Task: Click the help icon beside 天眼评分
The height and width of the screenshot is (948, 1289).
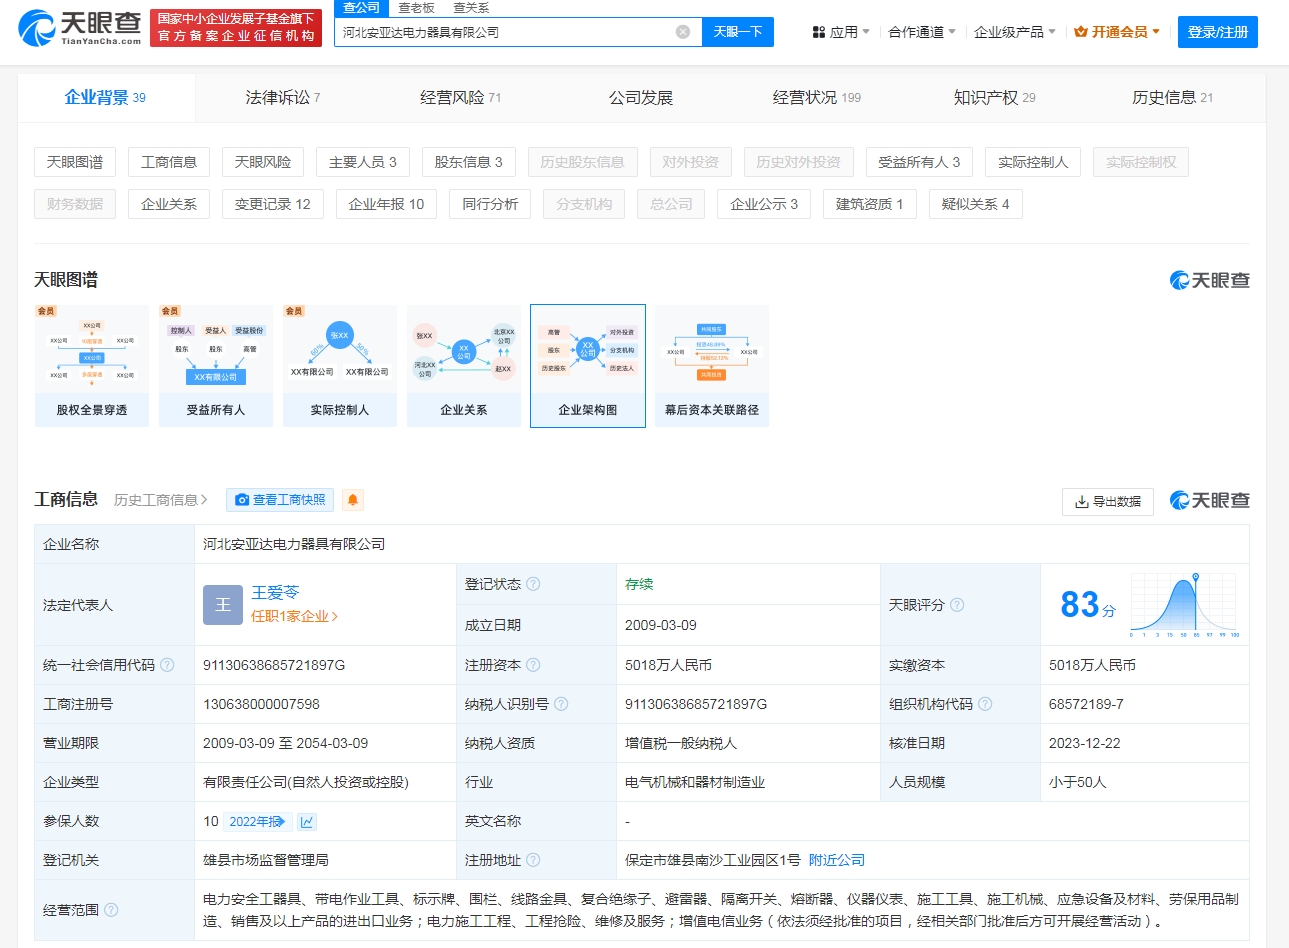Action: (x=957, y=605)
